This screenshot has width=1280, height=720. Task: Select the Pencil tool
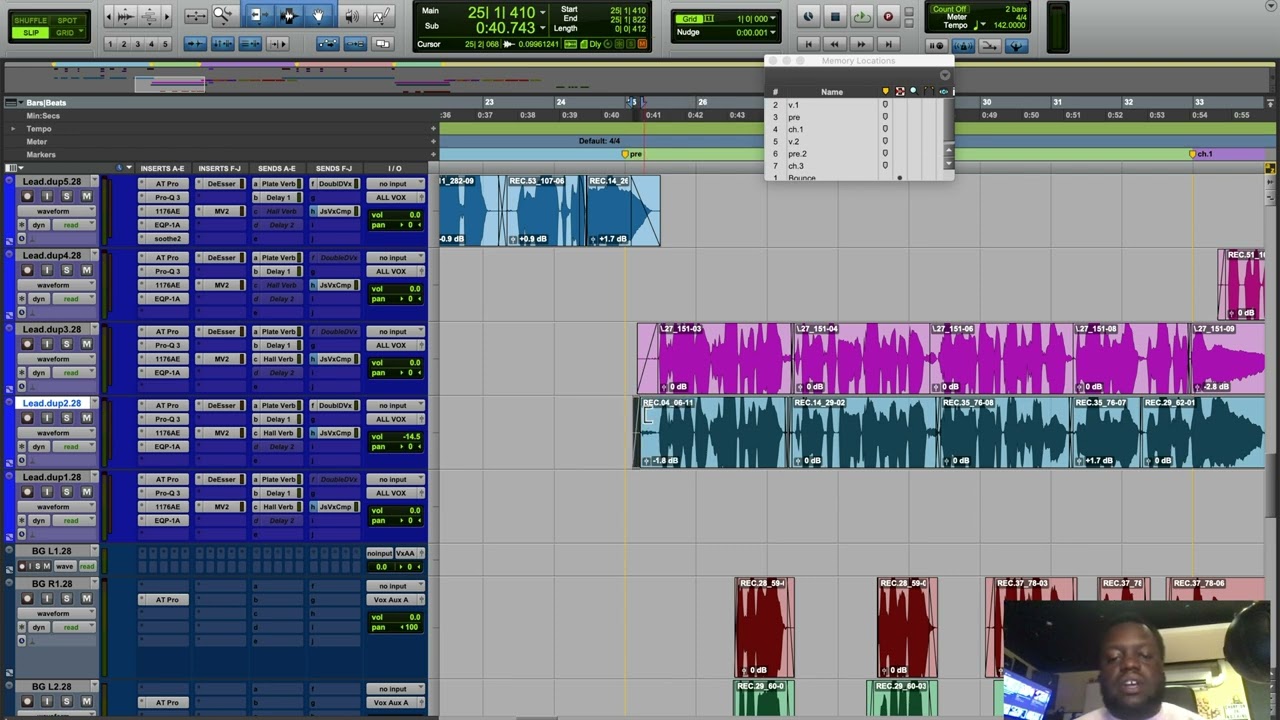[x=381, y=15]
